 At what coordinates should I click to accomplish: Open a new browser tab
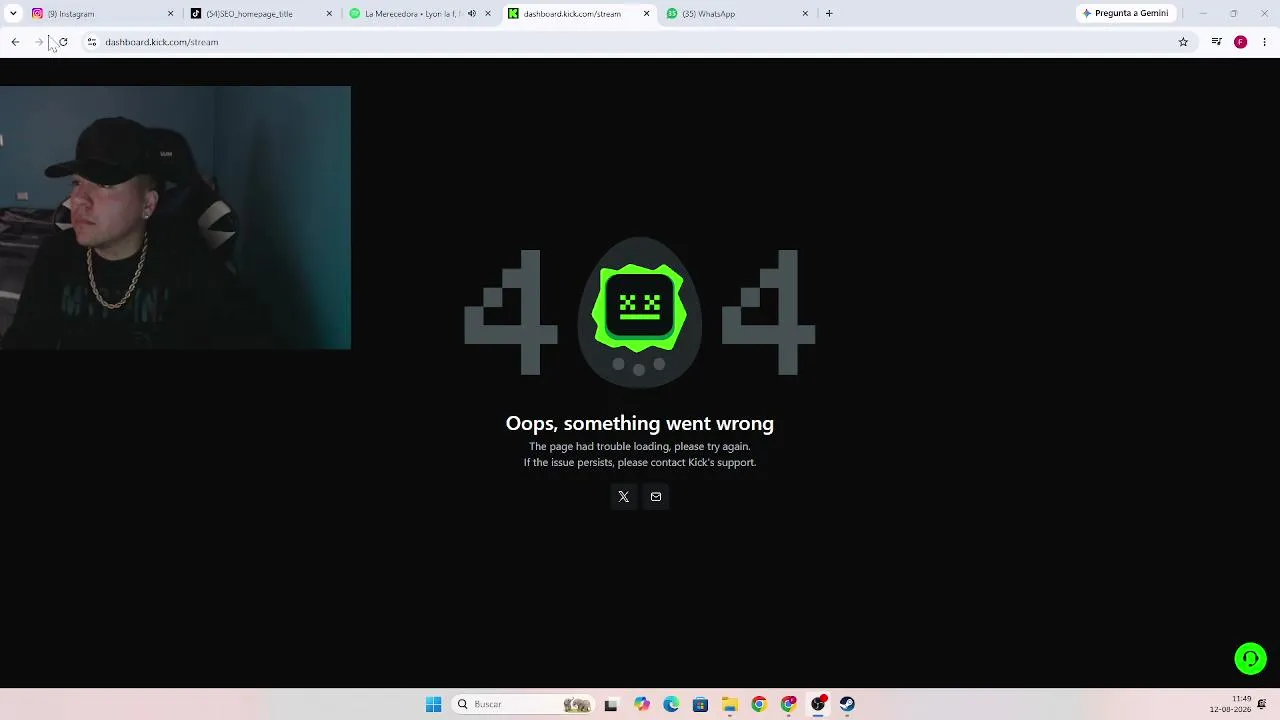[829, 14]
